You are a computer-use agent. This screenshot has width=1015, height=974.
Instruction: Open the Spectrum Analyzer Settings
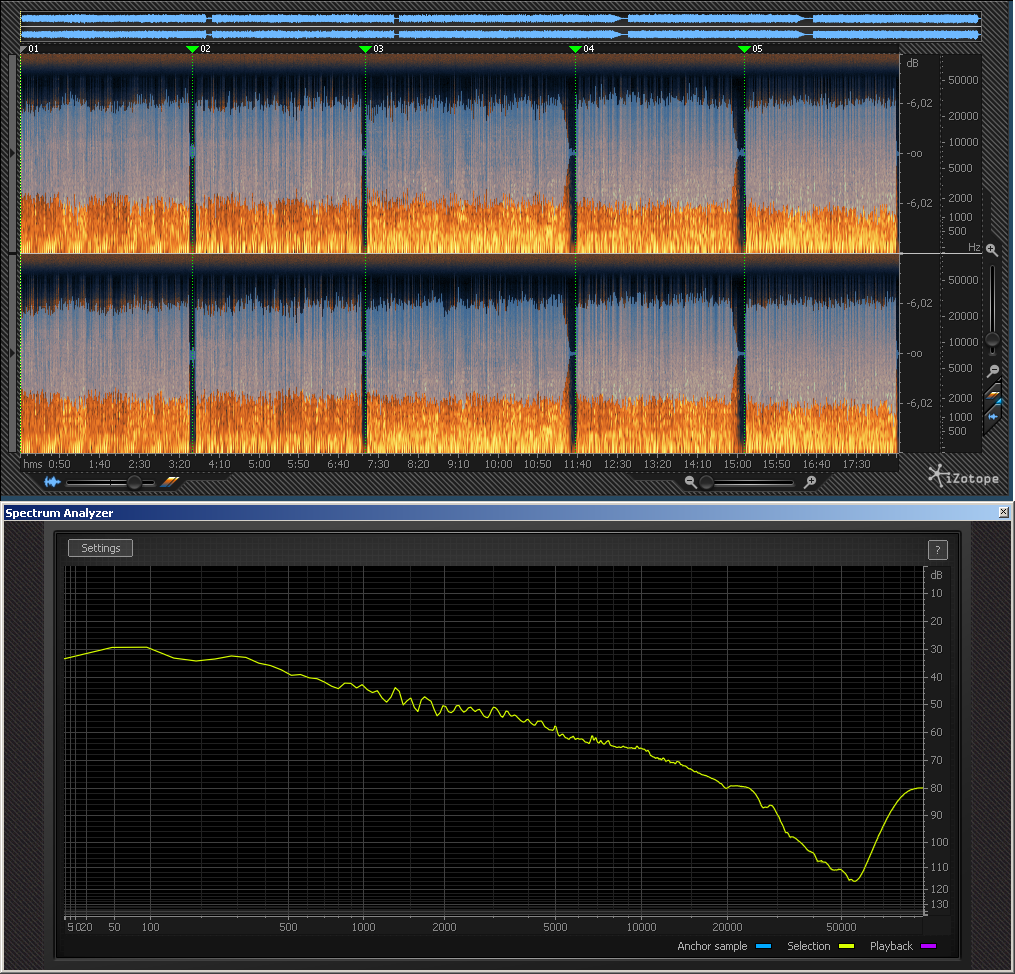100,548
